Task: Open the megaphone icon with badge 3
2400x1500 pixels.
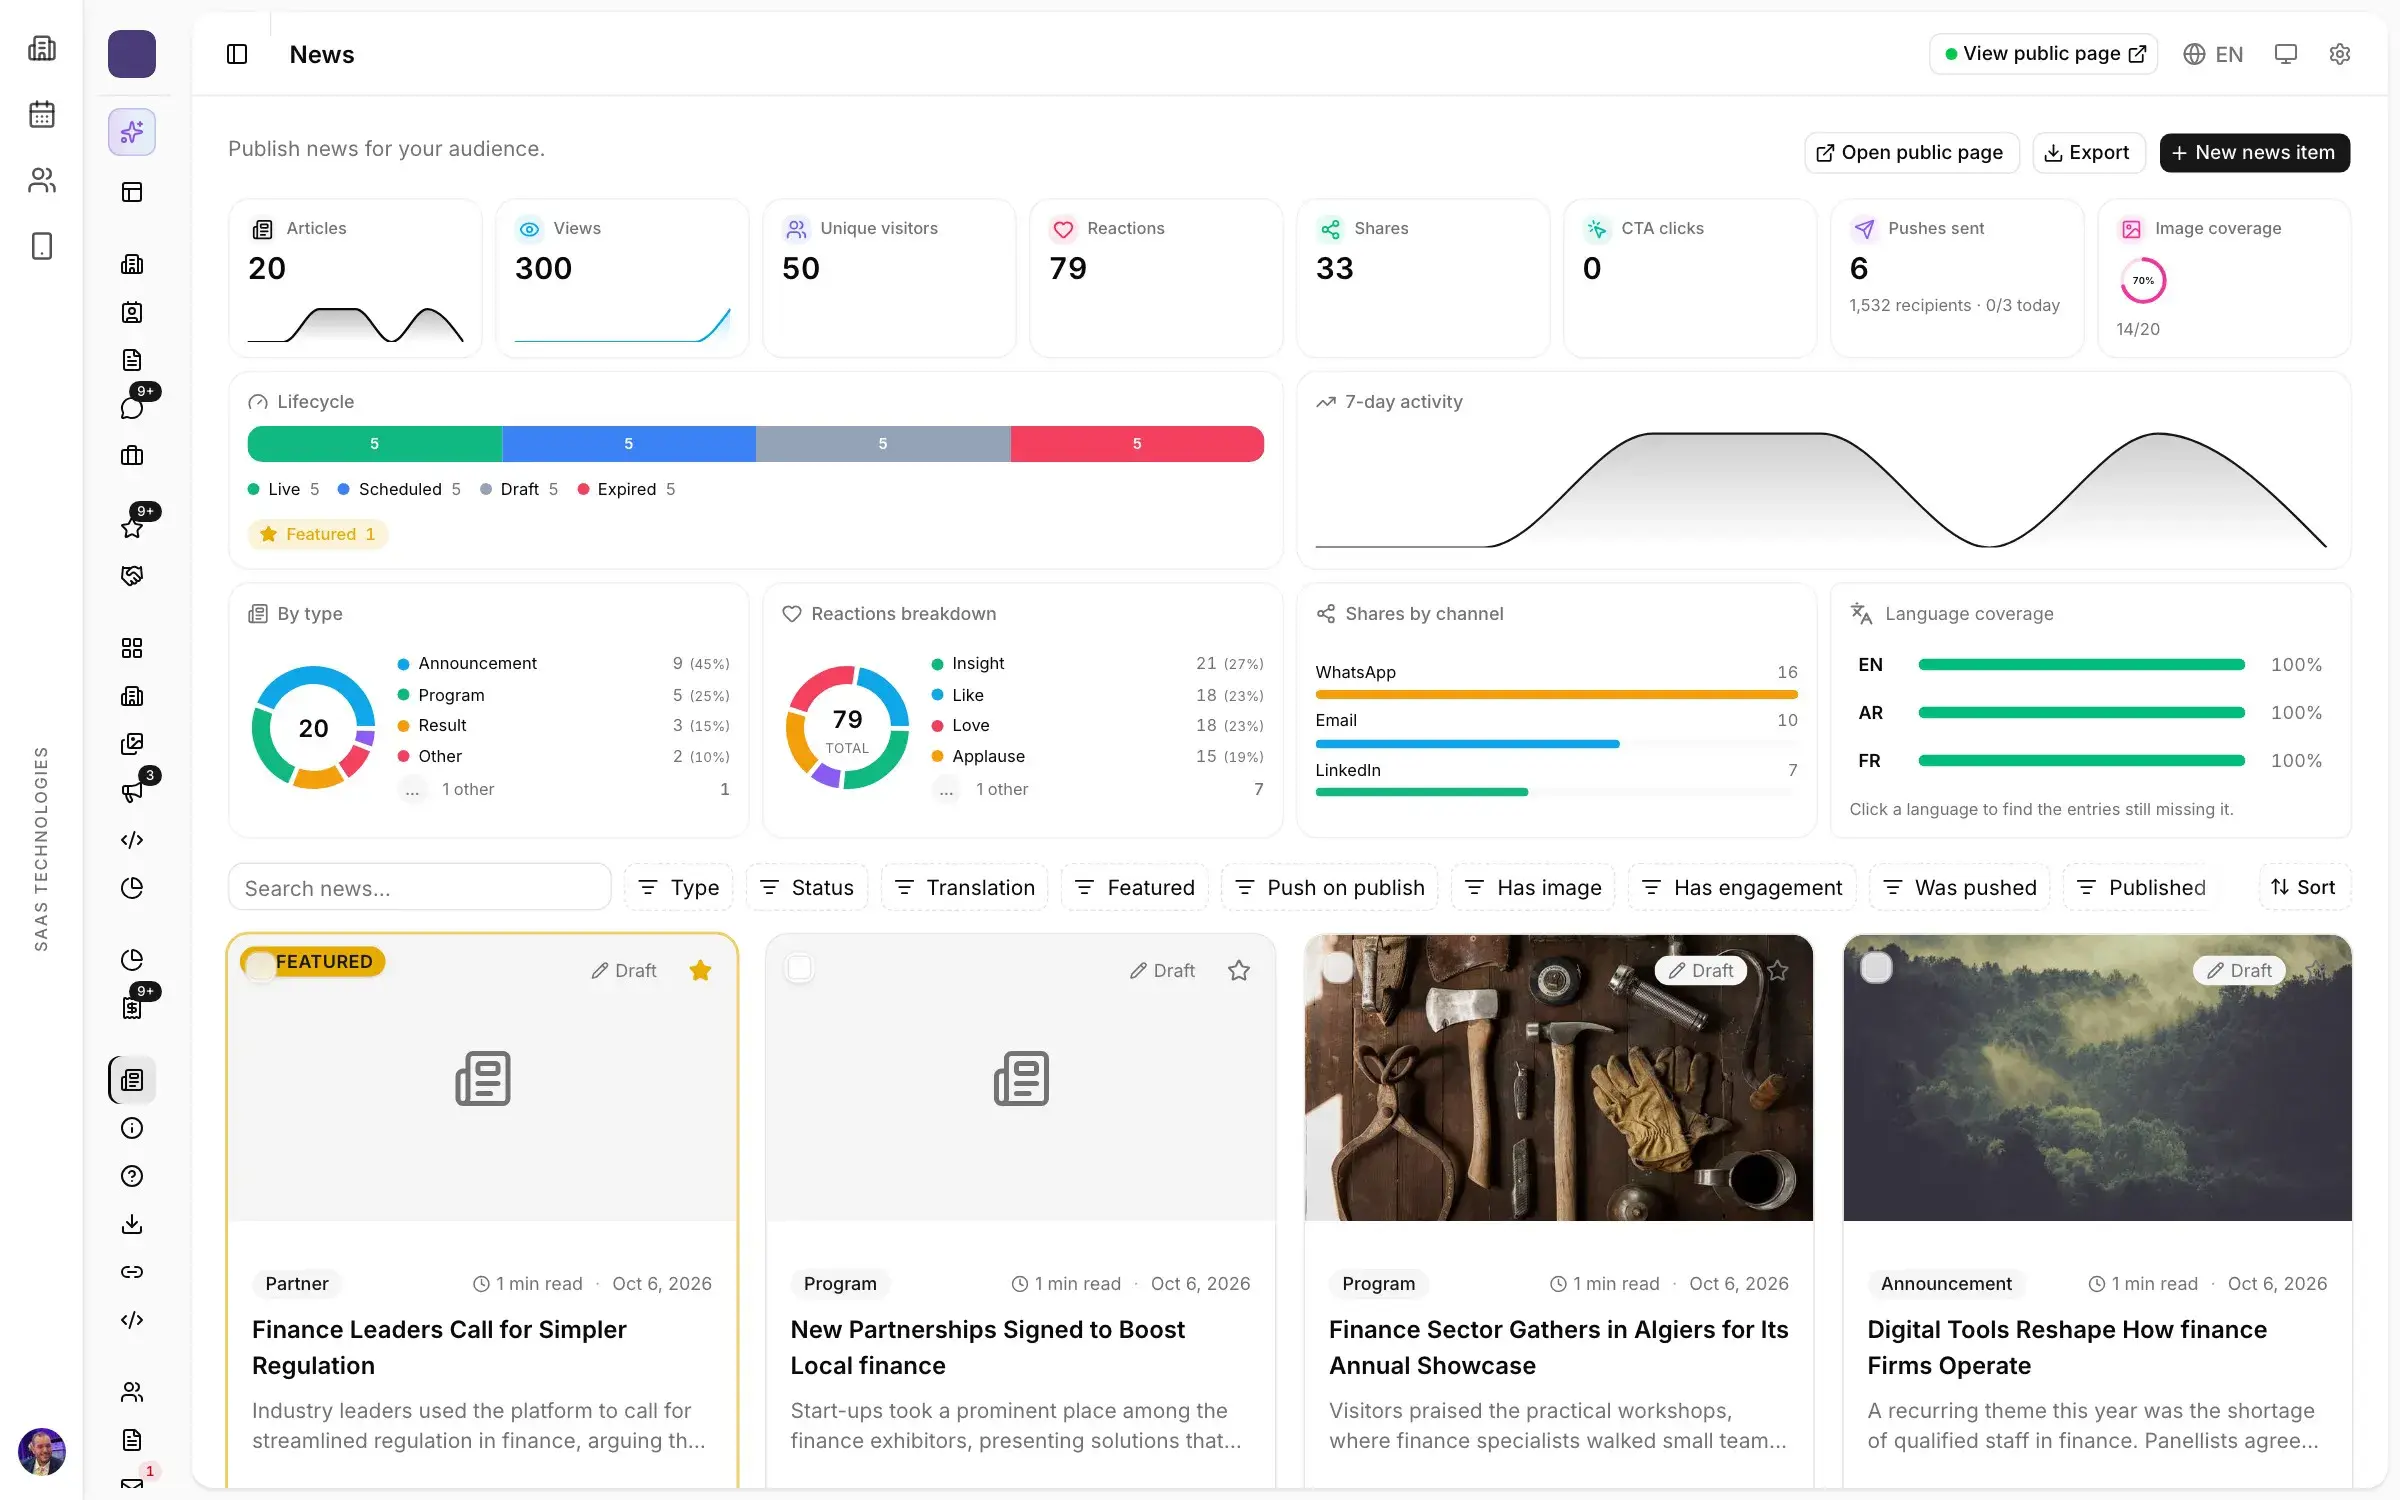Action: click(132, 791)
